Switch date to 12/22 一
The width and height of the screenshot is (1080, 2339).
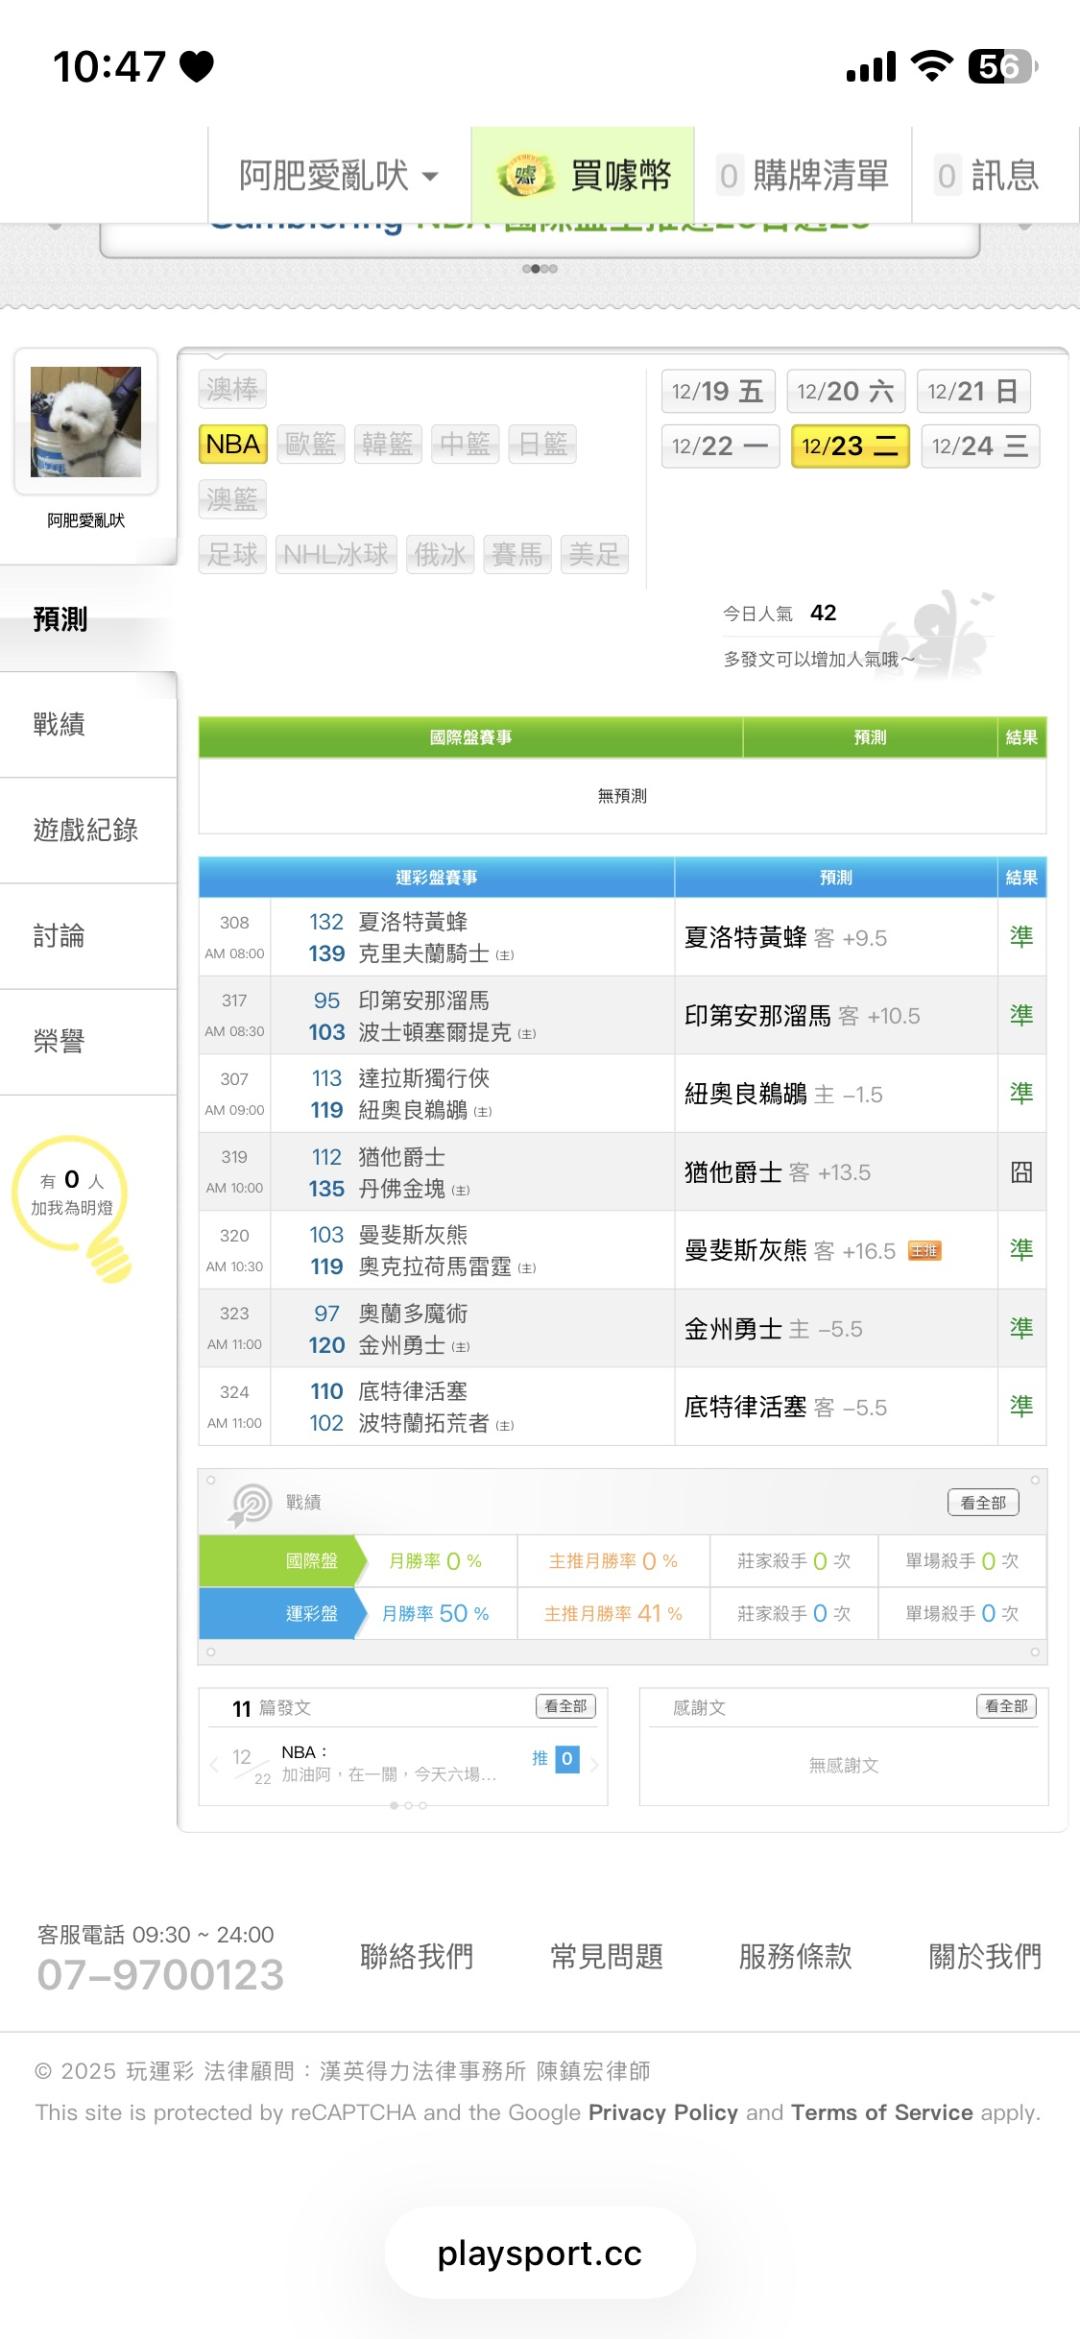(719, 446)
